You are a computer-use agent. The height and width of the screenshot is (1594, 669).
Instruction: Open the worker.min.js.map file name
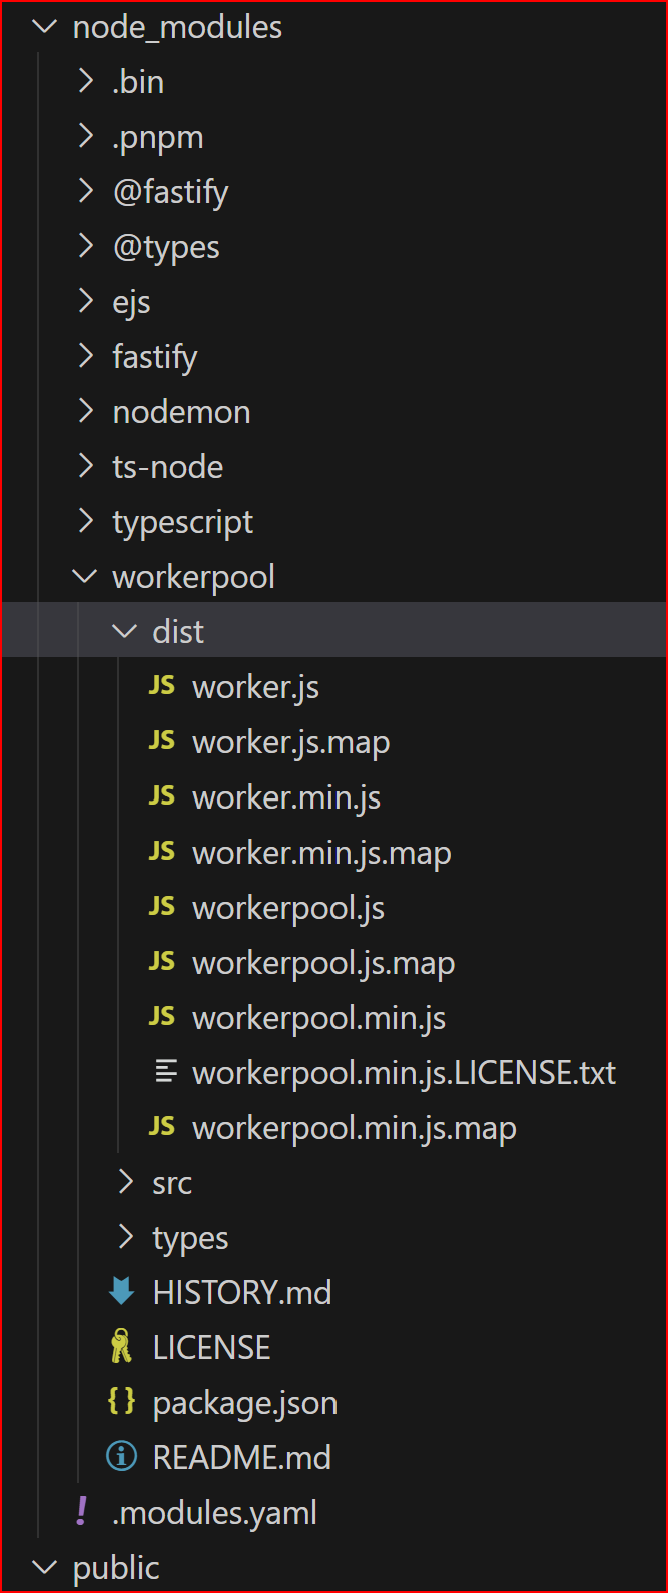click(x=322, y=853)
